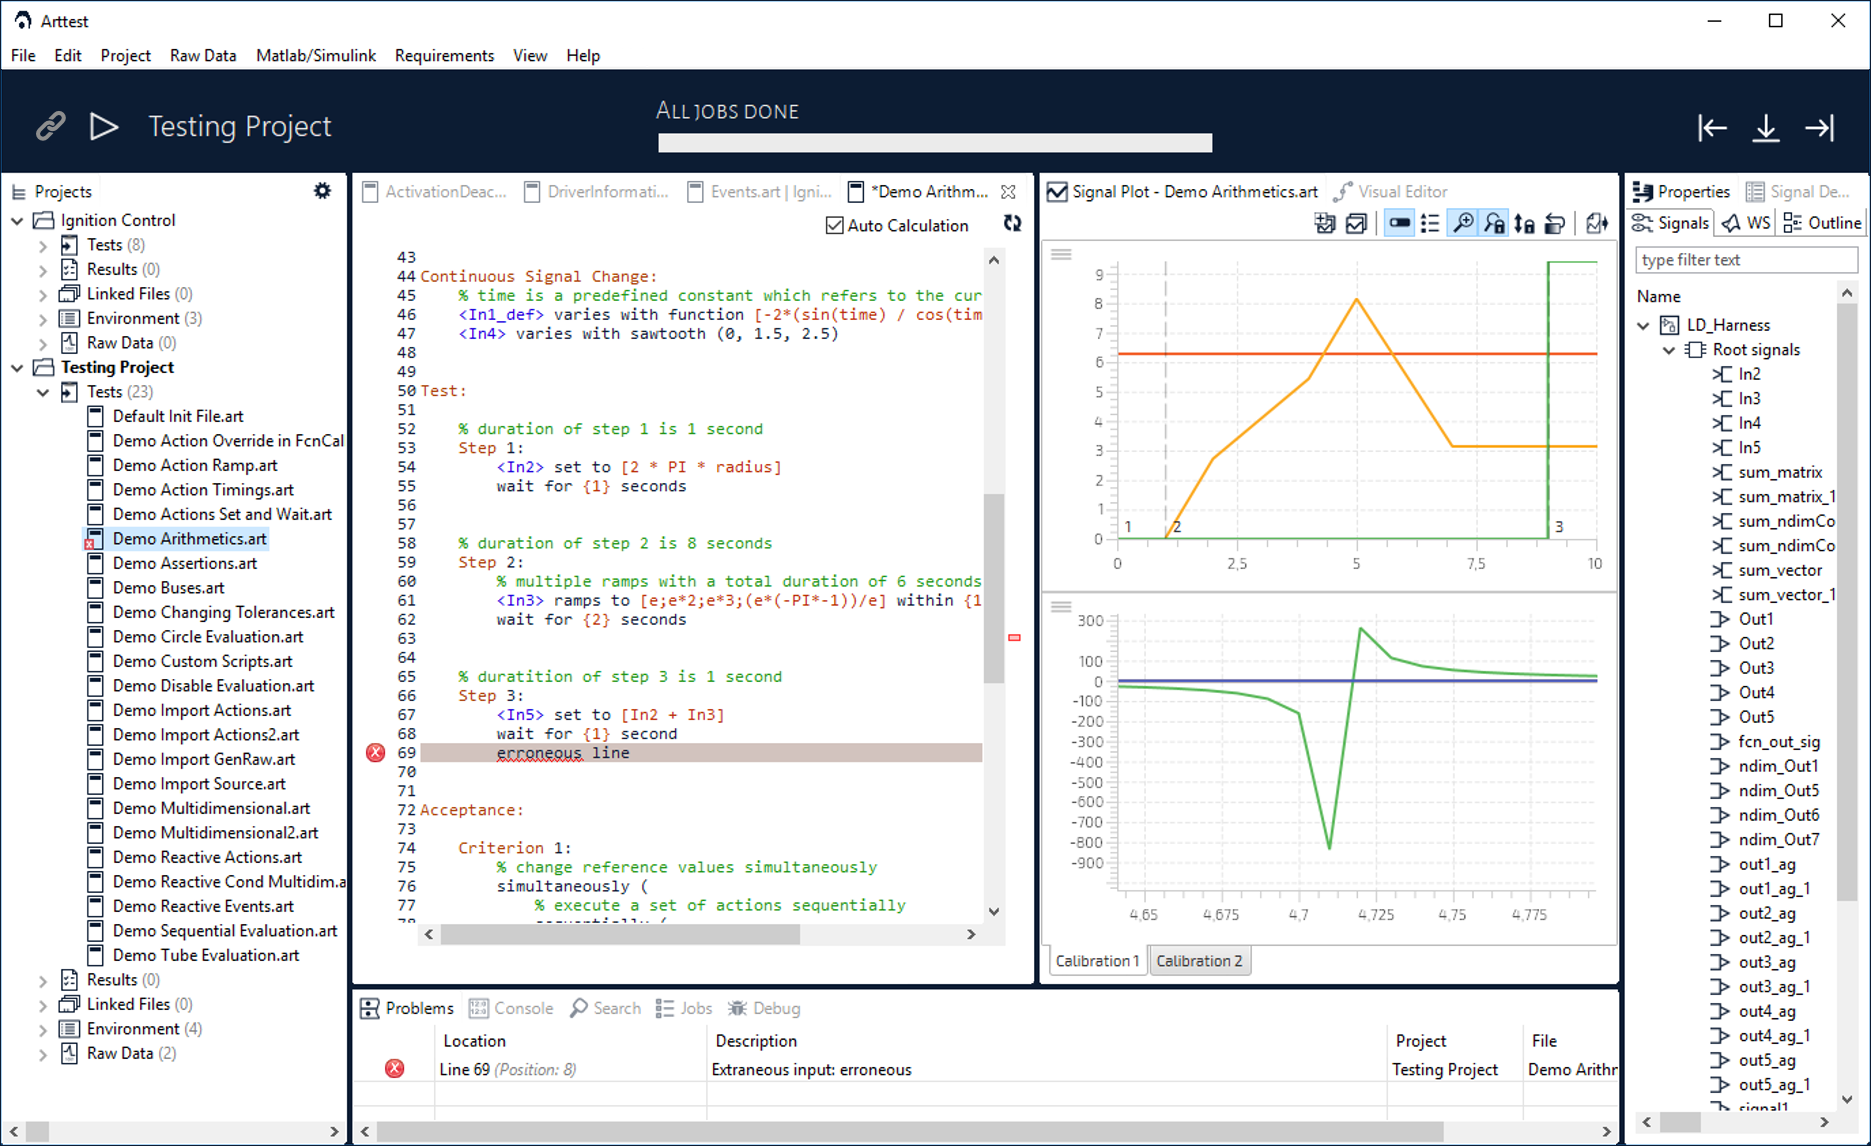The height and width of the screenshot is (1146, 1871).
Task: Uncheck the Signal Plot checkbox
Action: (1057, 191)
